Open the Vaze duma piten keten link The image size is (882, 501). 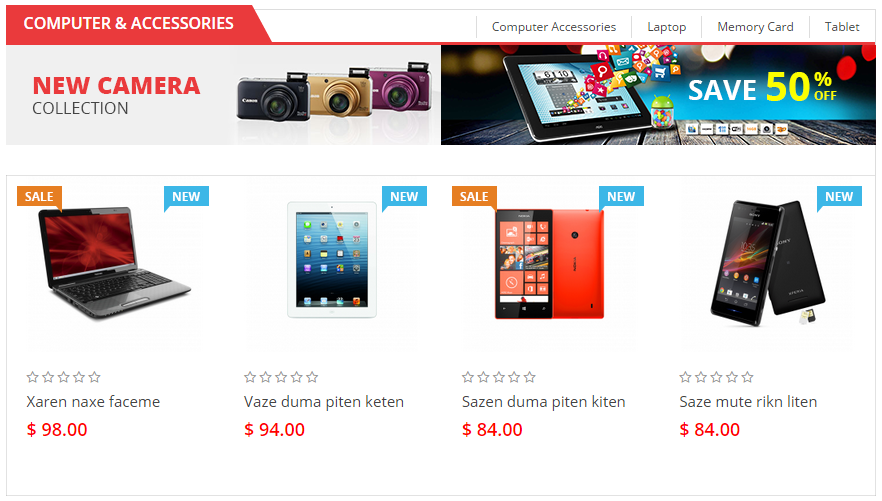click(x=324, y=402)
